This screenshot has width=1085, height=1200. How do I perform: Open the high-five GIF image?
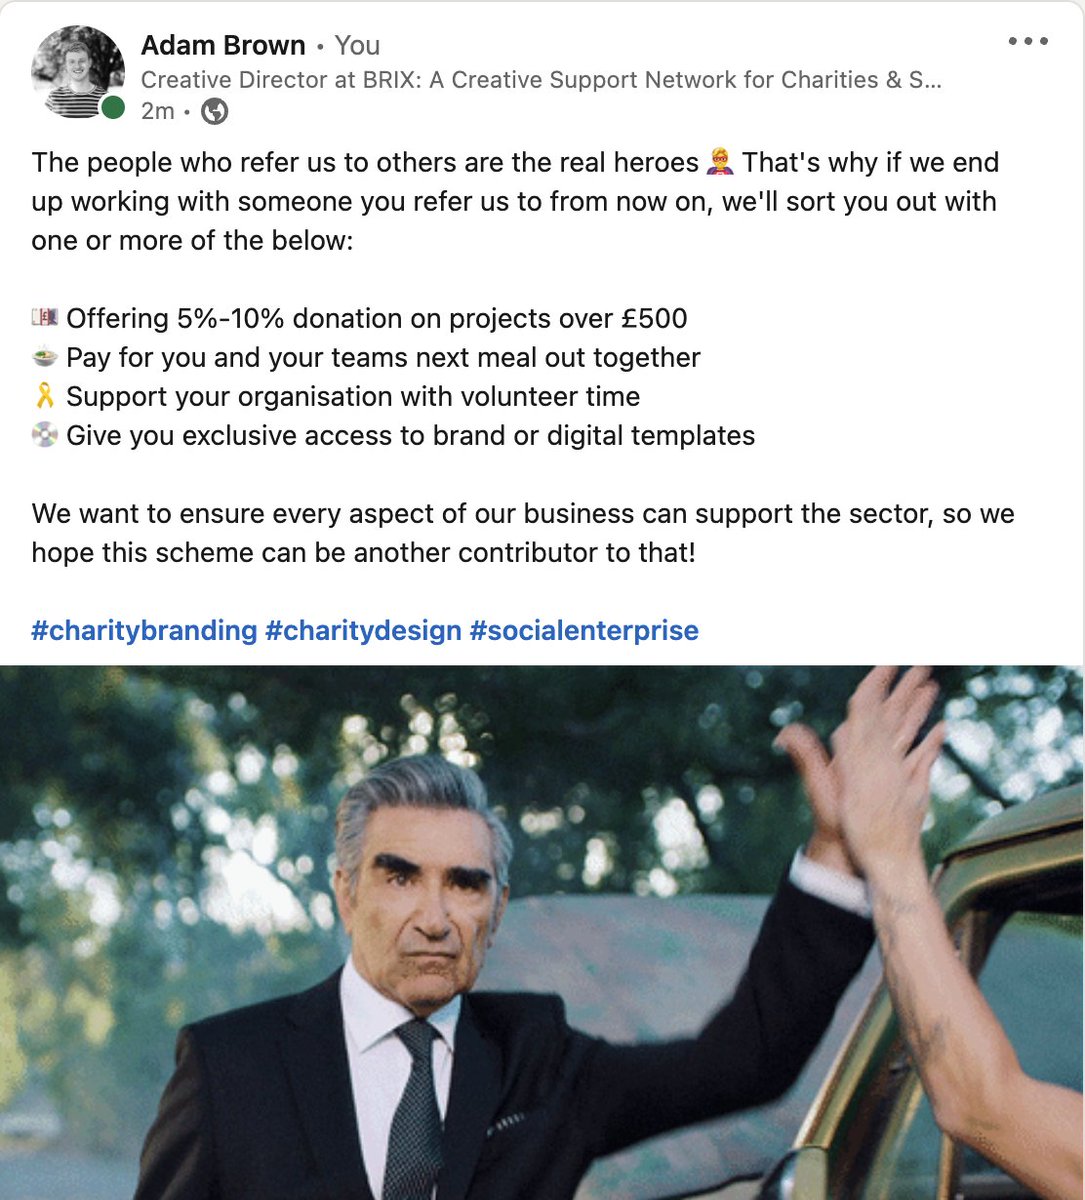click(x=542, y=932)
